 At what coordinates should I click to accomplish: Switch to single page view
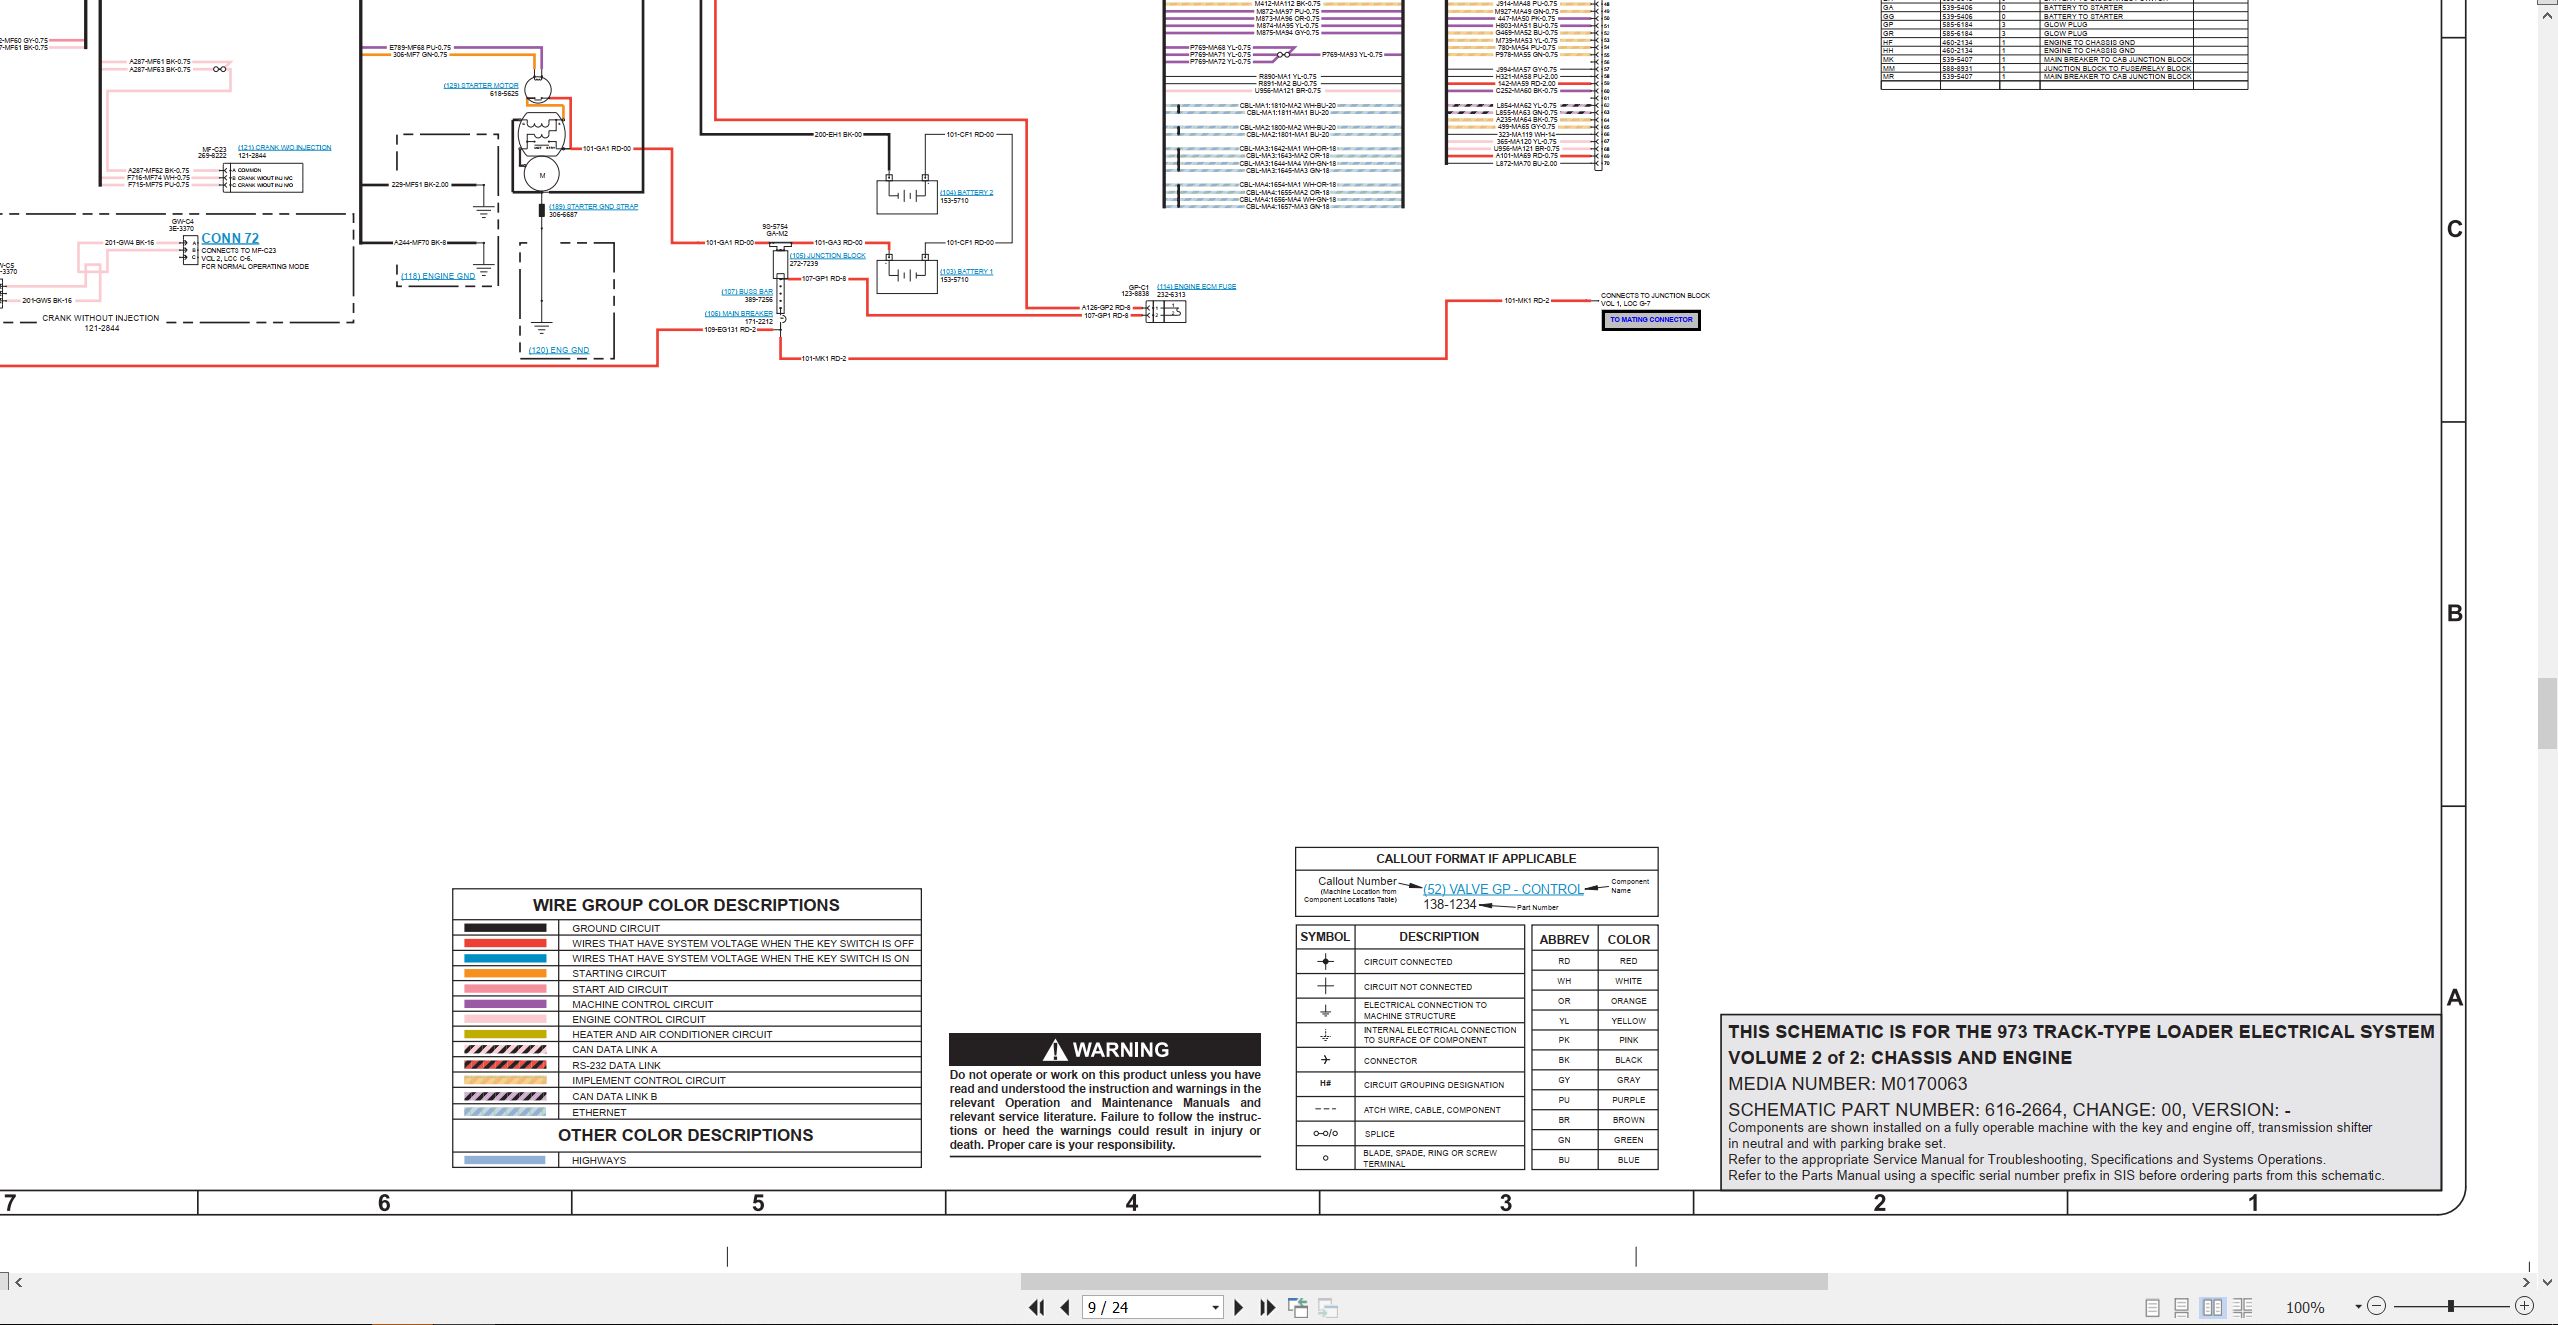point(2152,1307)
